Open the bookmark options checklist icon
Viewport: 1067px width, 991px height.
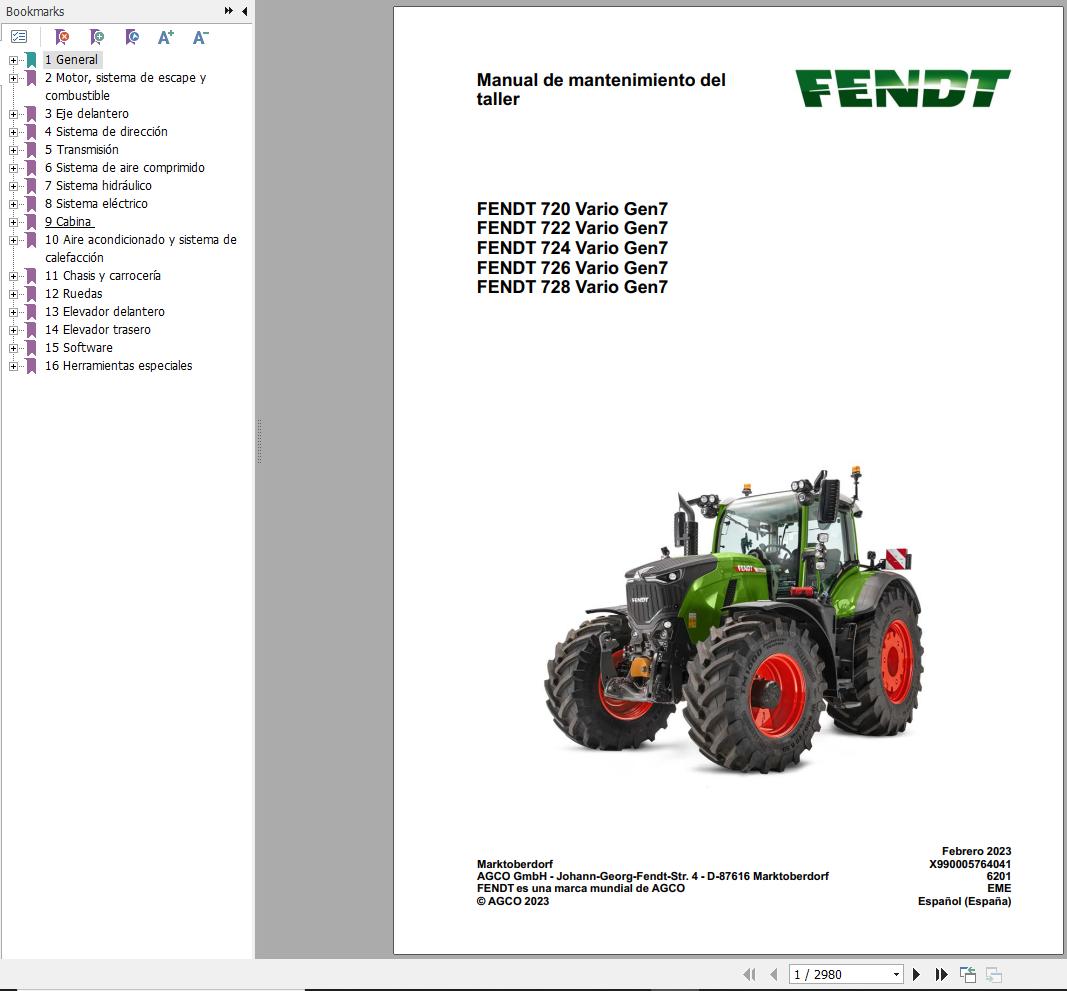click(x=19, y=37)
